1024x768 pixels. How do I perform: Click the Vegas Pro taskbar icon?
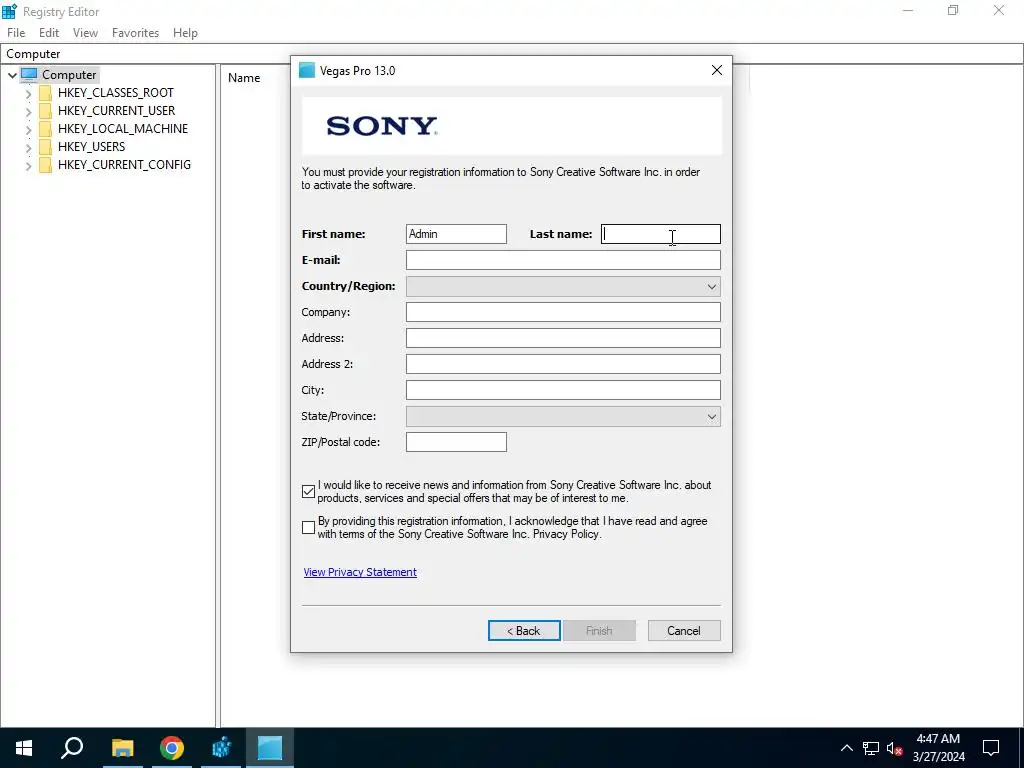(270, 748)
